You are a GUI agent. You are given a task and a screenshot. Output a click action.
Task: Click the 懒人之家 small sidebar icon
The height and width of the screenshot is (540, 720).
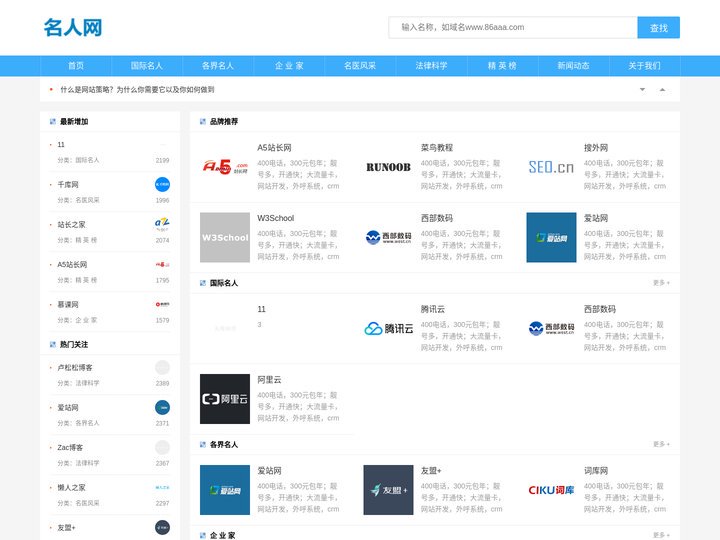pyautogui.click(x=162, y=487)
